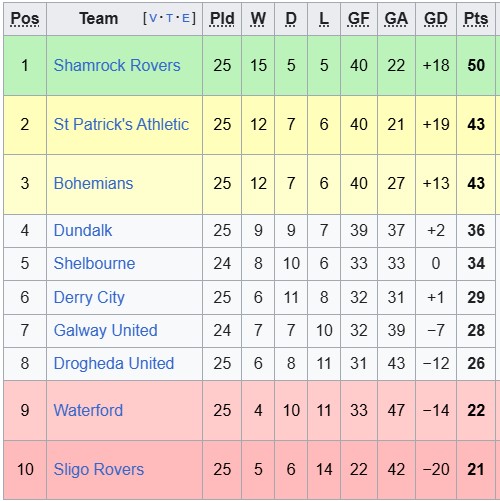Viewport: 500px width, 501px height.
Task: Open the Shamrock Rovers team link
Action: (117, 65)
